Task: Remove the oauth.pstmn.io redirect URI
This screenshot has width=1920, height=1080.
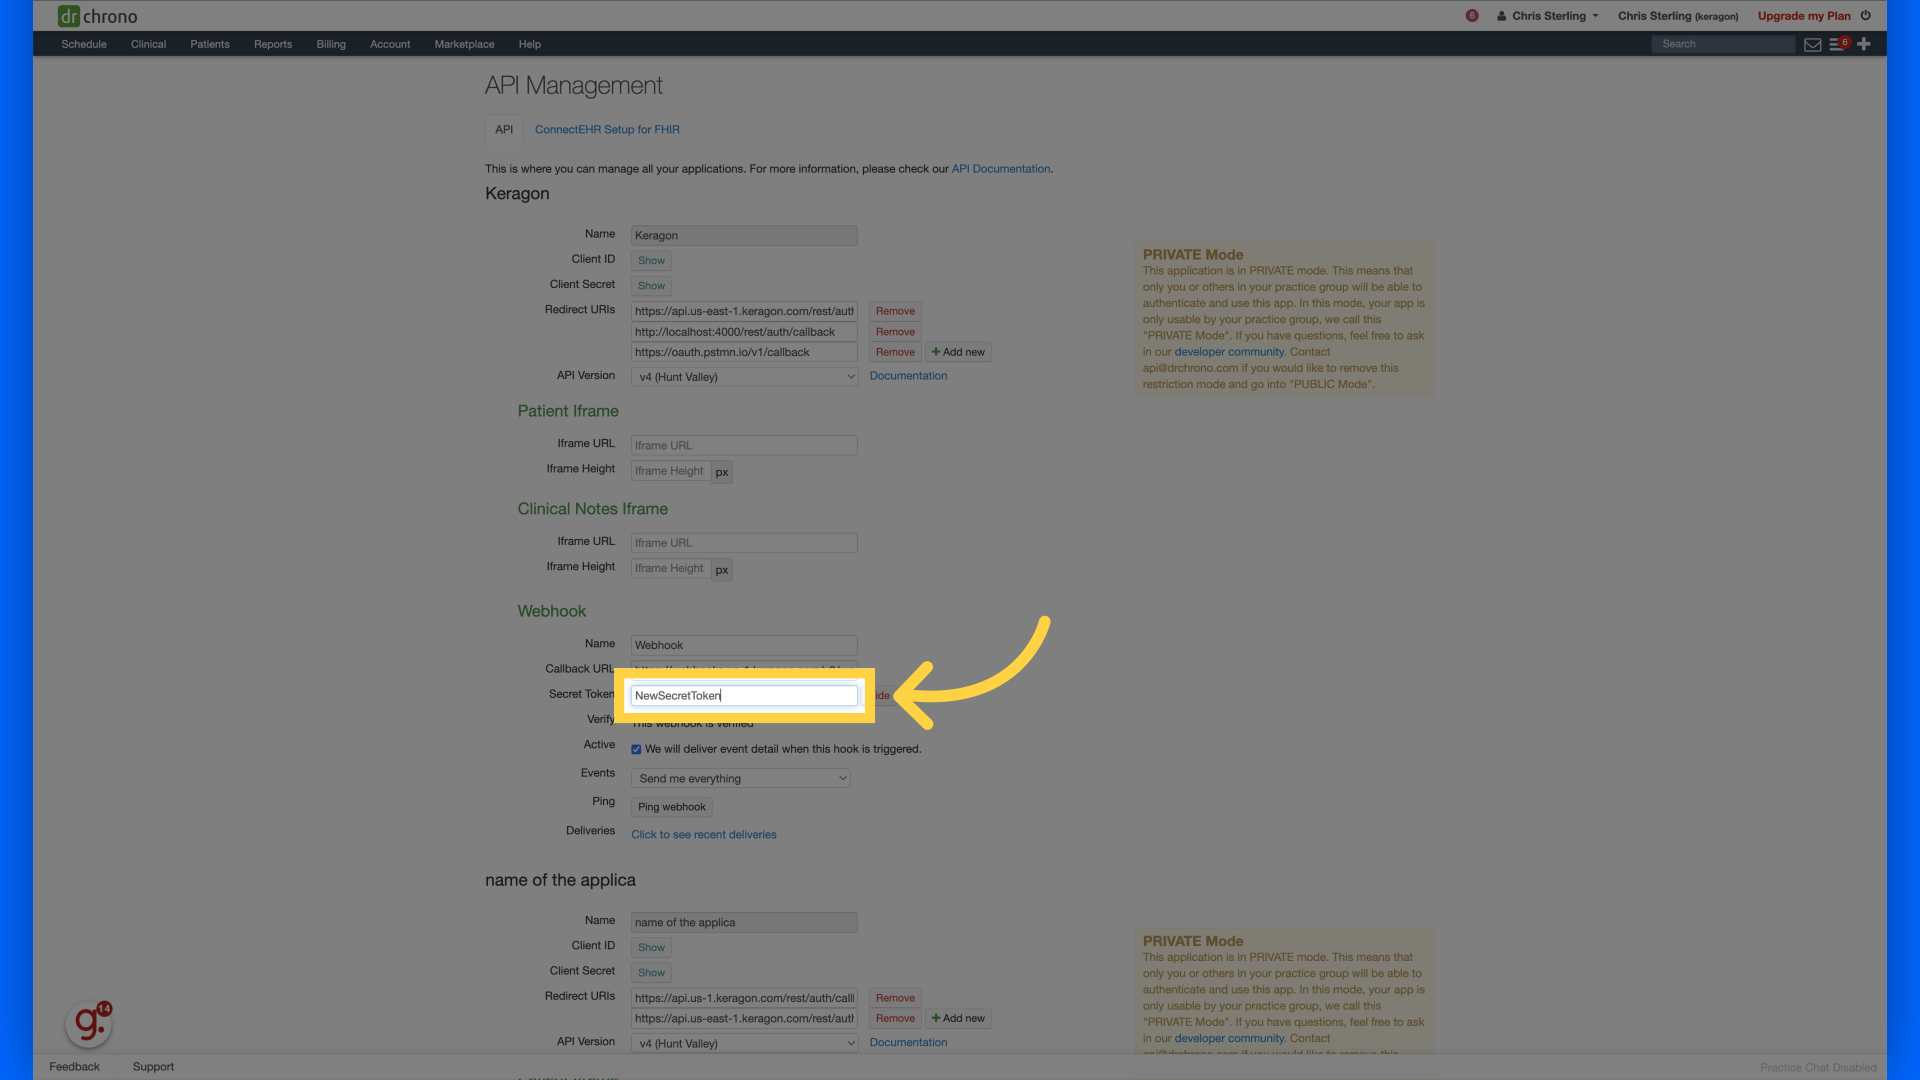Action: 895,352
